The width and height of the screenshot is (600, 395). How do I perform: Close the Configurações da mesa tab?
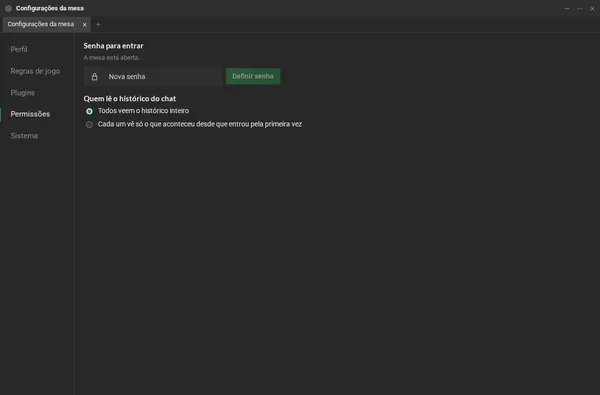[85, 24]
